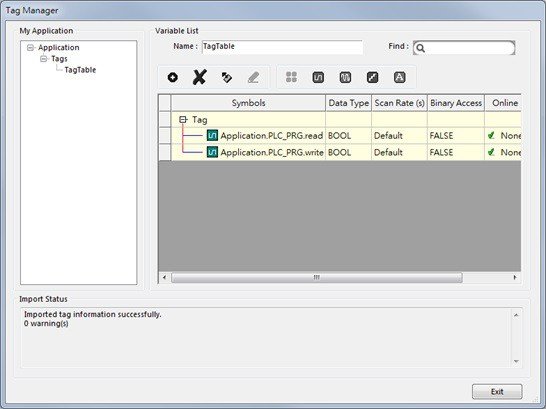This screenshot has height=409, width=546.
Task: Click the letter A string filter icon
Action: (399, 77)
